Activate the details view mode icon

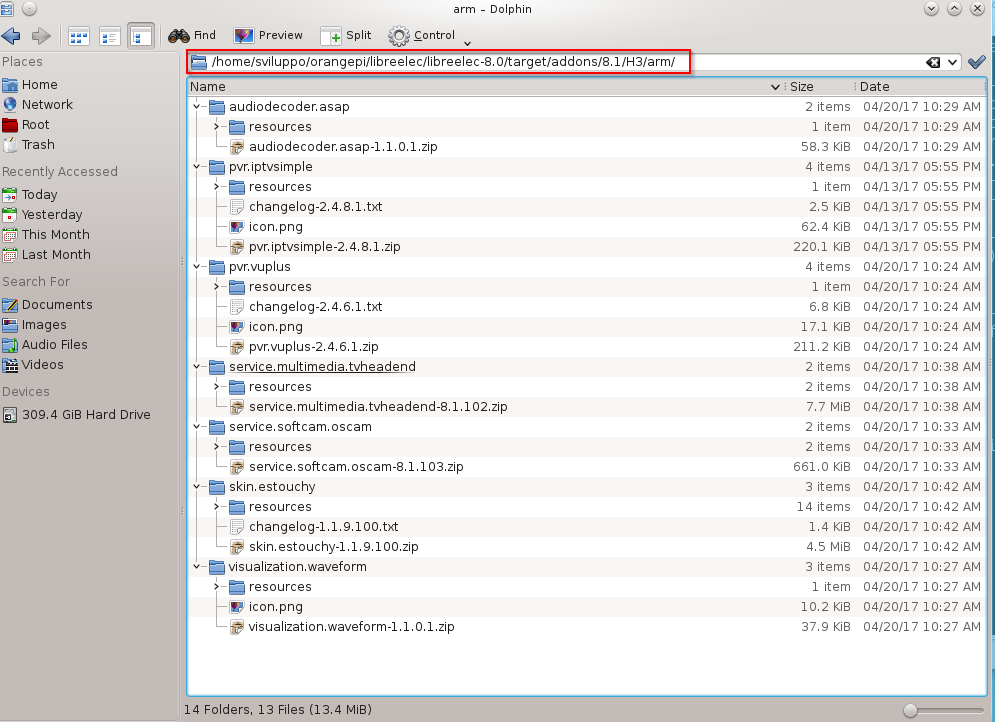(141, 34)
